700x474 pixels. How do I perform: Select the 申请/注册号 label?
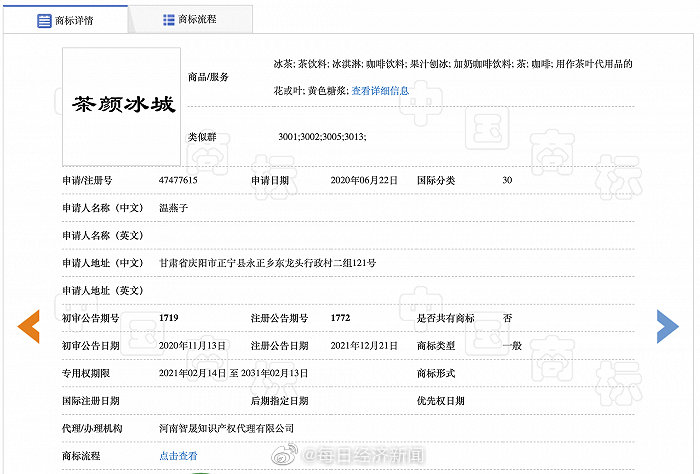pyautogui.click(x=88, y=180)
